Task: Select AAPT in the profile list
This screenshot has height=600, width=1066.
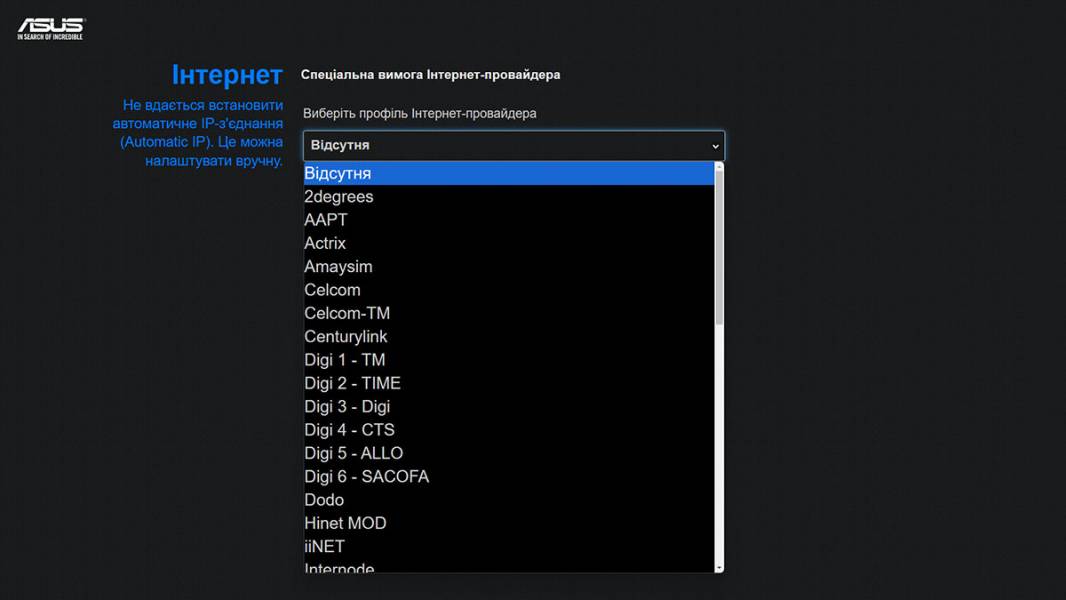Action: [509, 219]
